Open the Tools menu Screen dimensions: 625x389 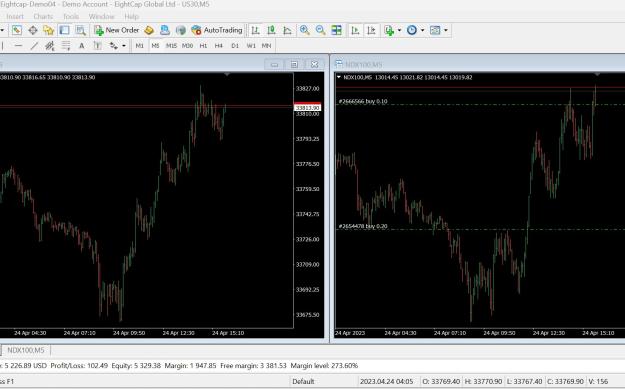tap(71, 16)
